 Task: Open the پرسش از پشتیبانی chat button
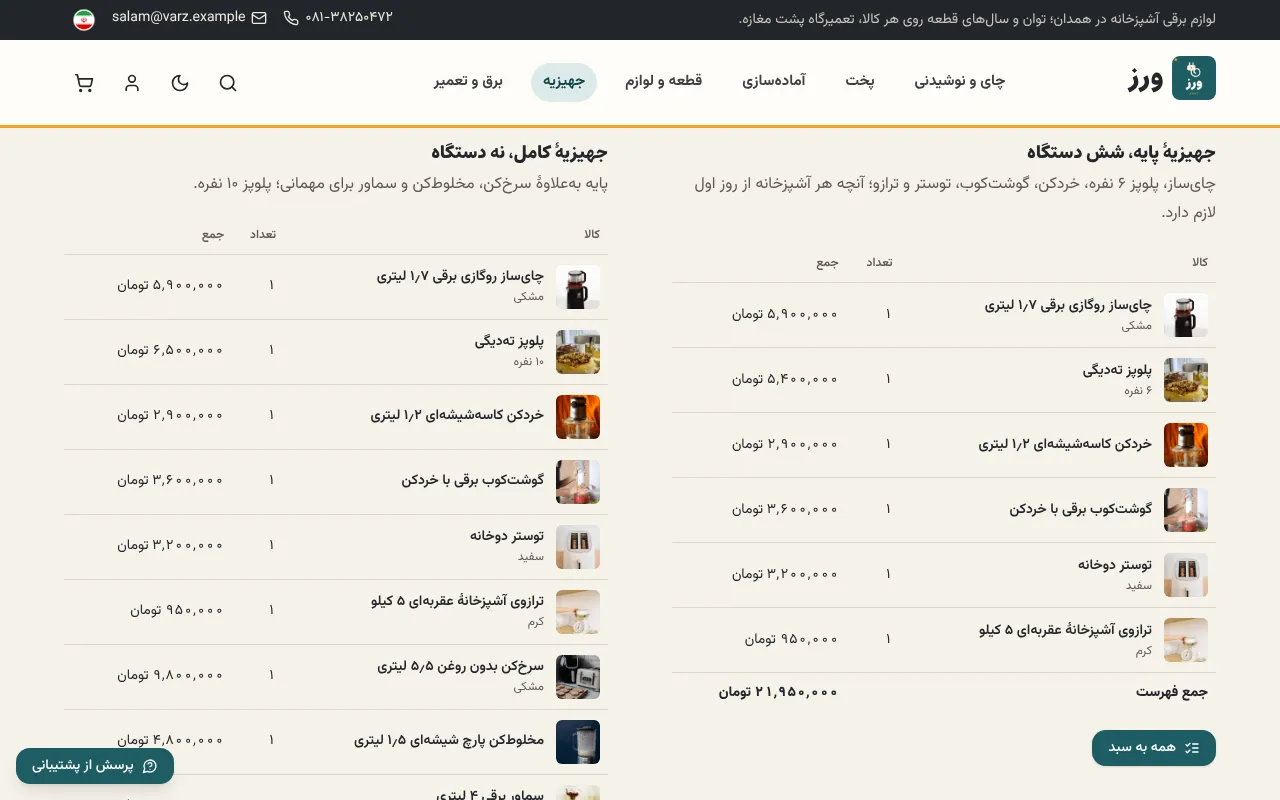95,766
